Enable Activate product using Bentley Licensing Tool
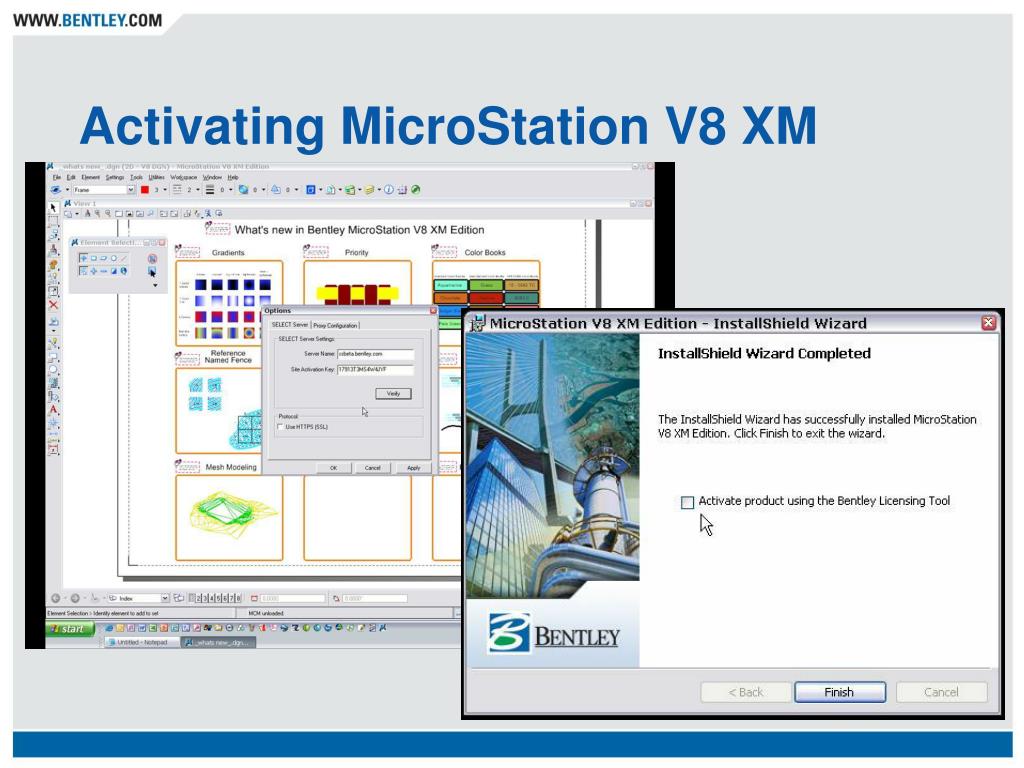The width and height of the screenshot is (1024, 768). click(687, 502)
